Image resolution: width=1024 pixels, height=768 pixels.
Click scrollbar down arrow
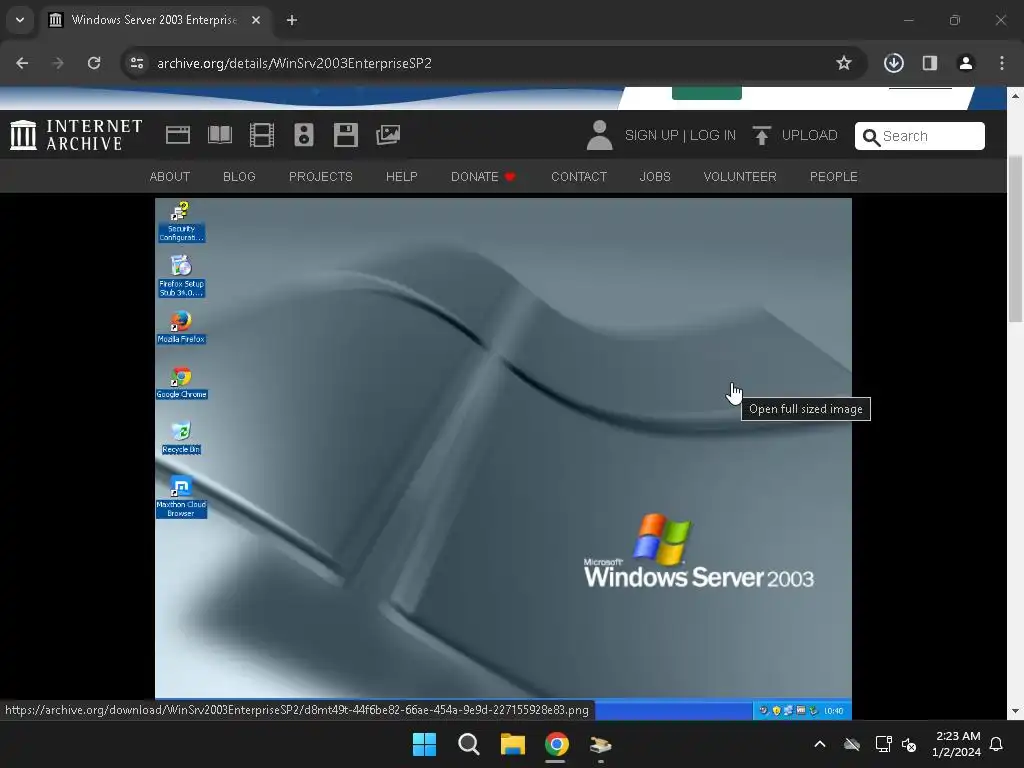1015,711
